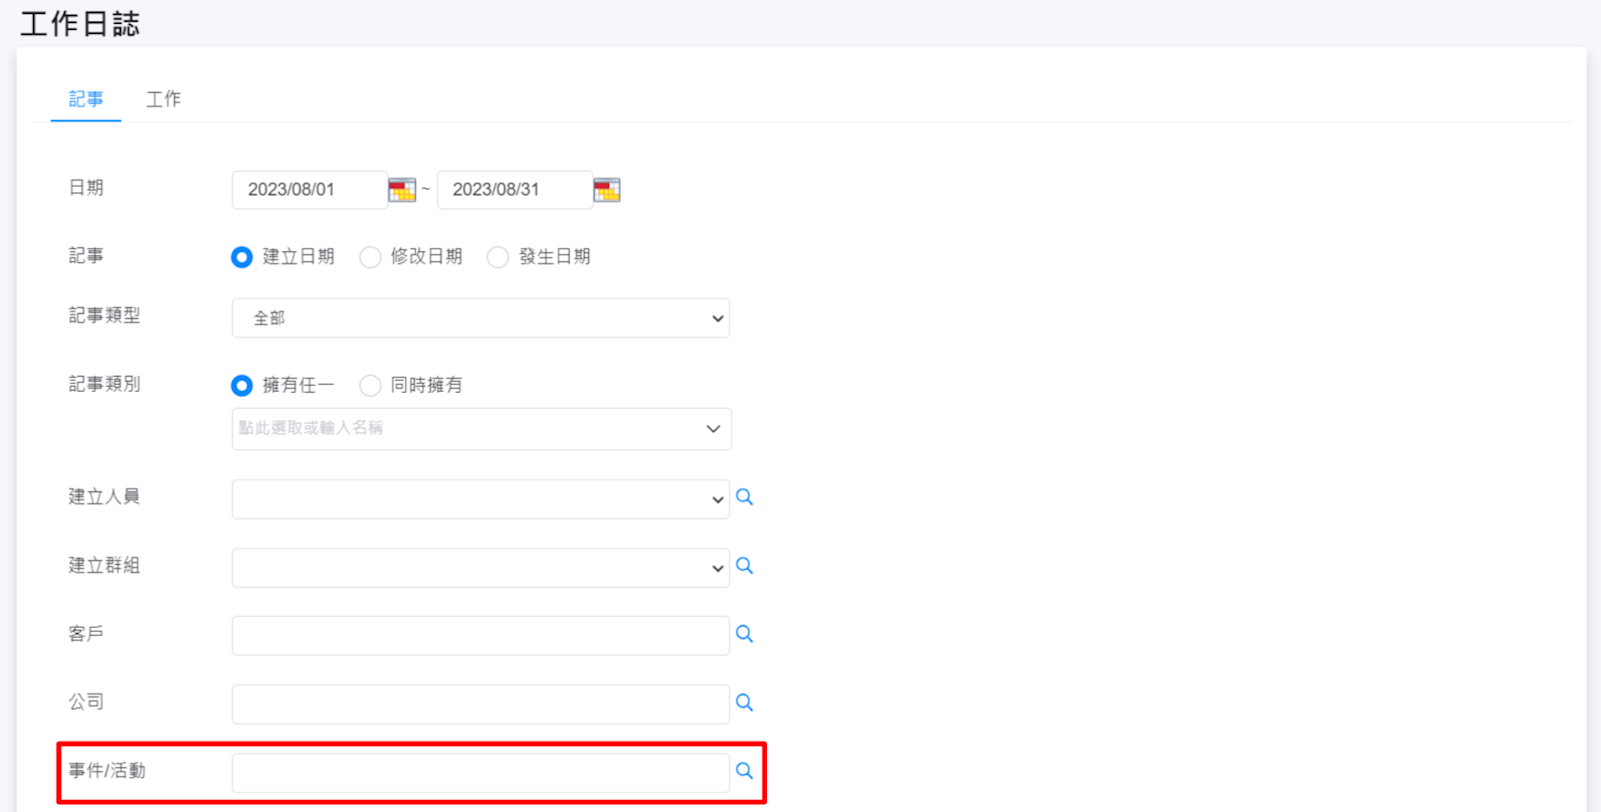Click search icon next to 公司 field

pos(744,703)
